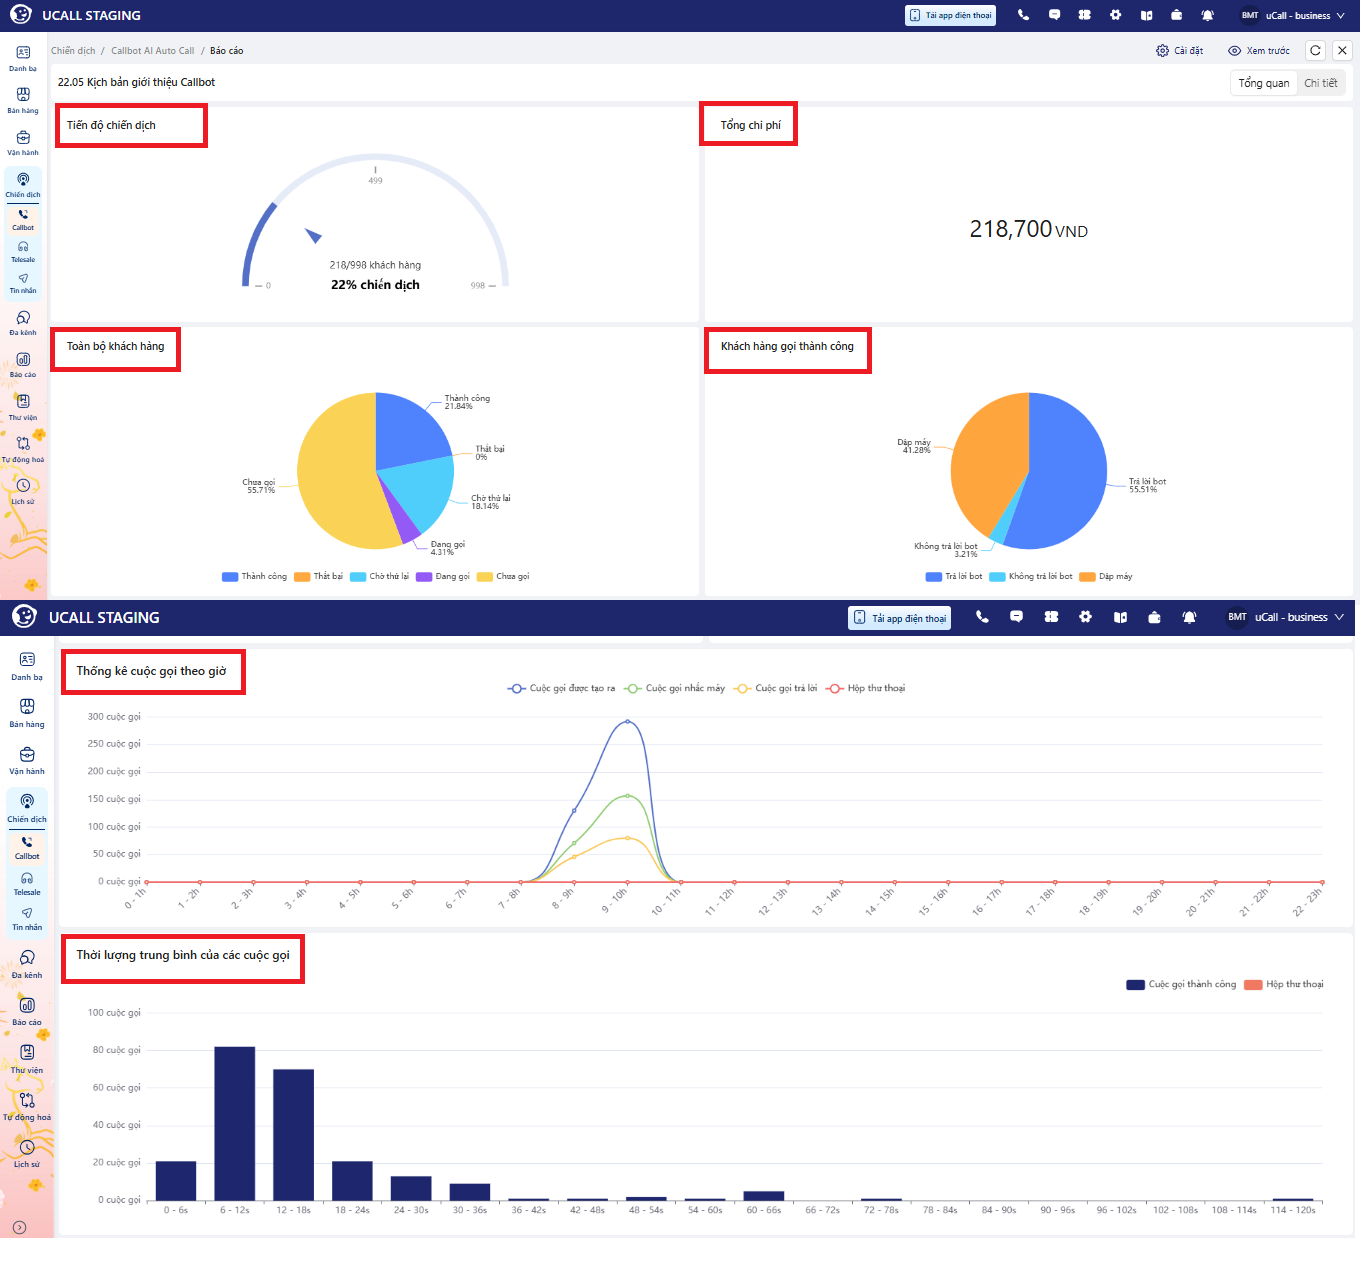Image resolution: width=1360 pixels, height=1268 pixels.
Task: Switch to the Tổng quan tab
Action: 1264,83
